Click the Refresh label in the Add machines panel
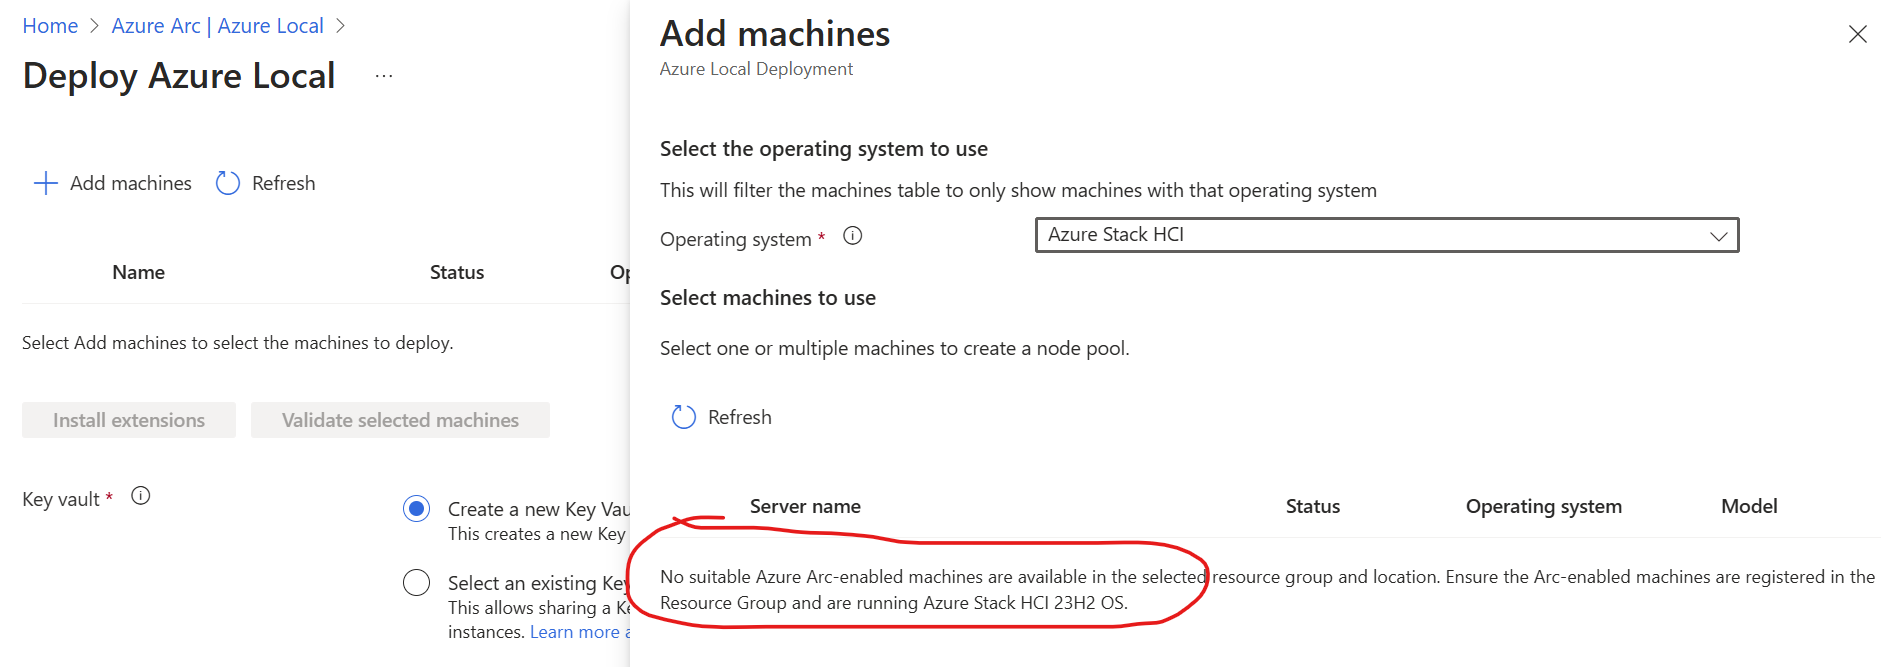 [x=740, y=417]
